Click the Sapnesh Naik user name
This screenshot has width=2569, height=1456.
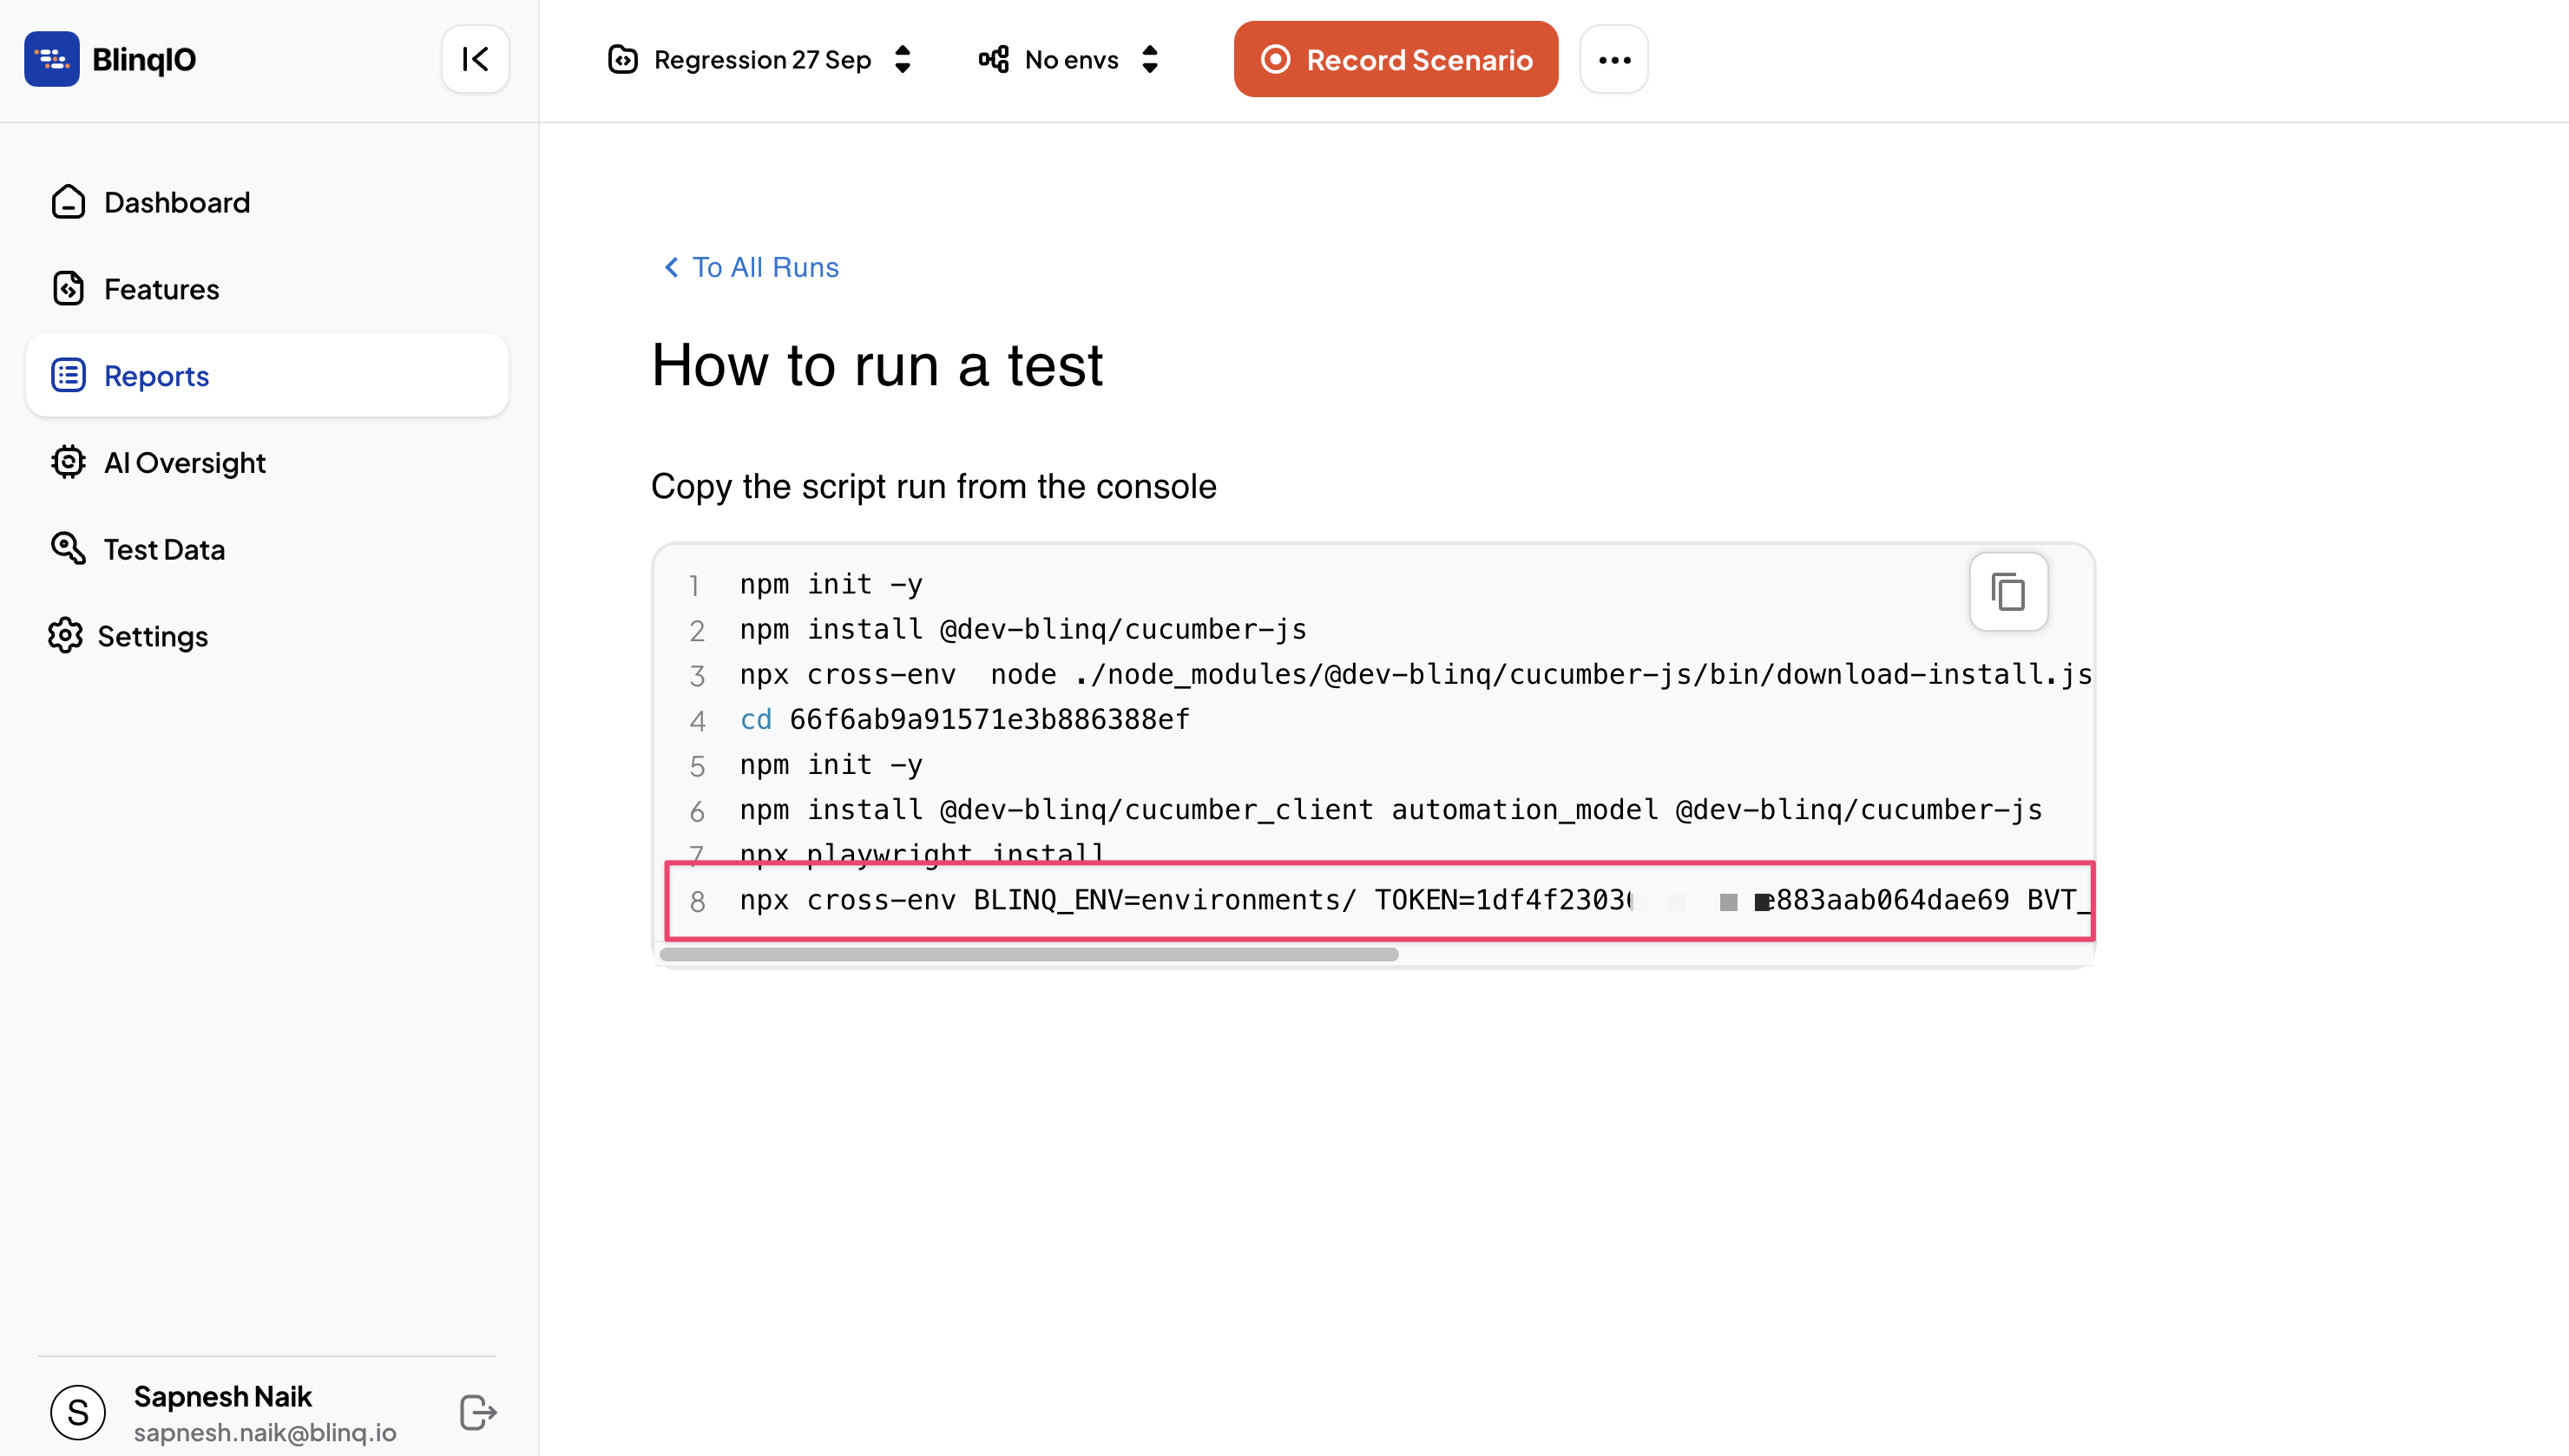tap(223, 1396)
